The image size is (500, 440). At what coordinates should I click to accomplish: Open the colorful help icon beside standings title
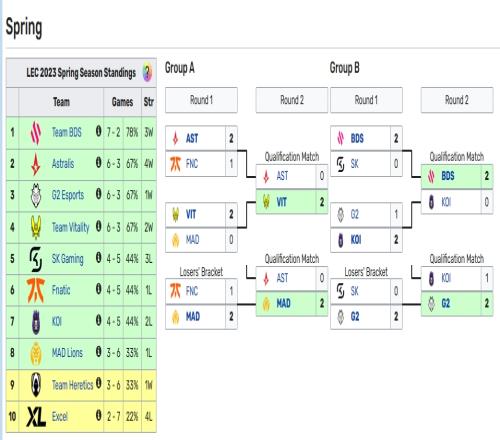point(147,72)
